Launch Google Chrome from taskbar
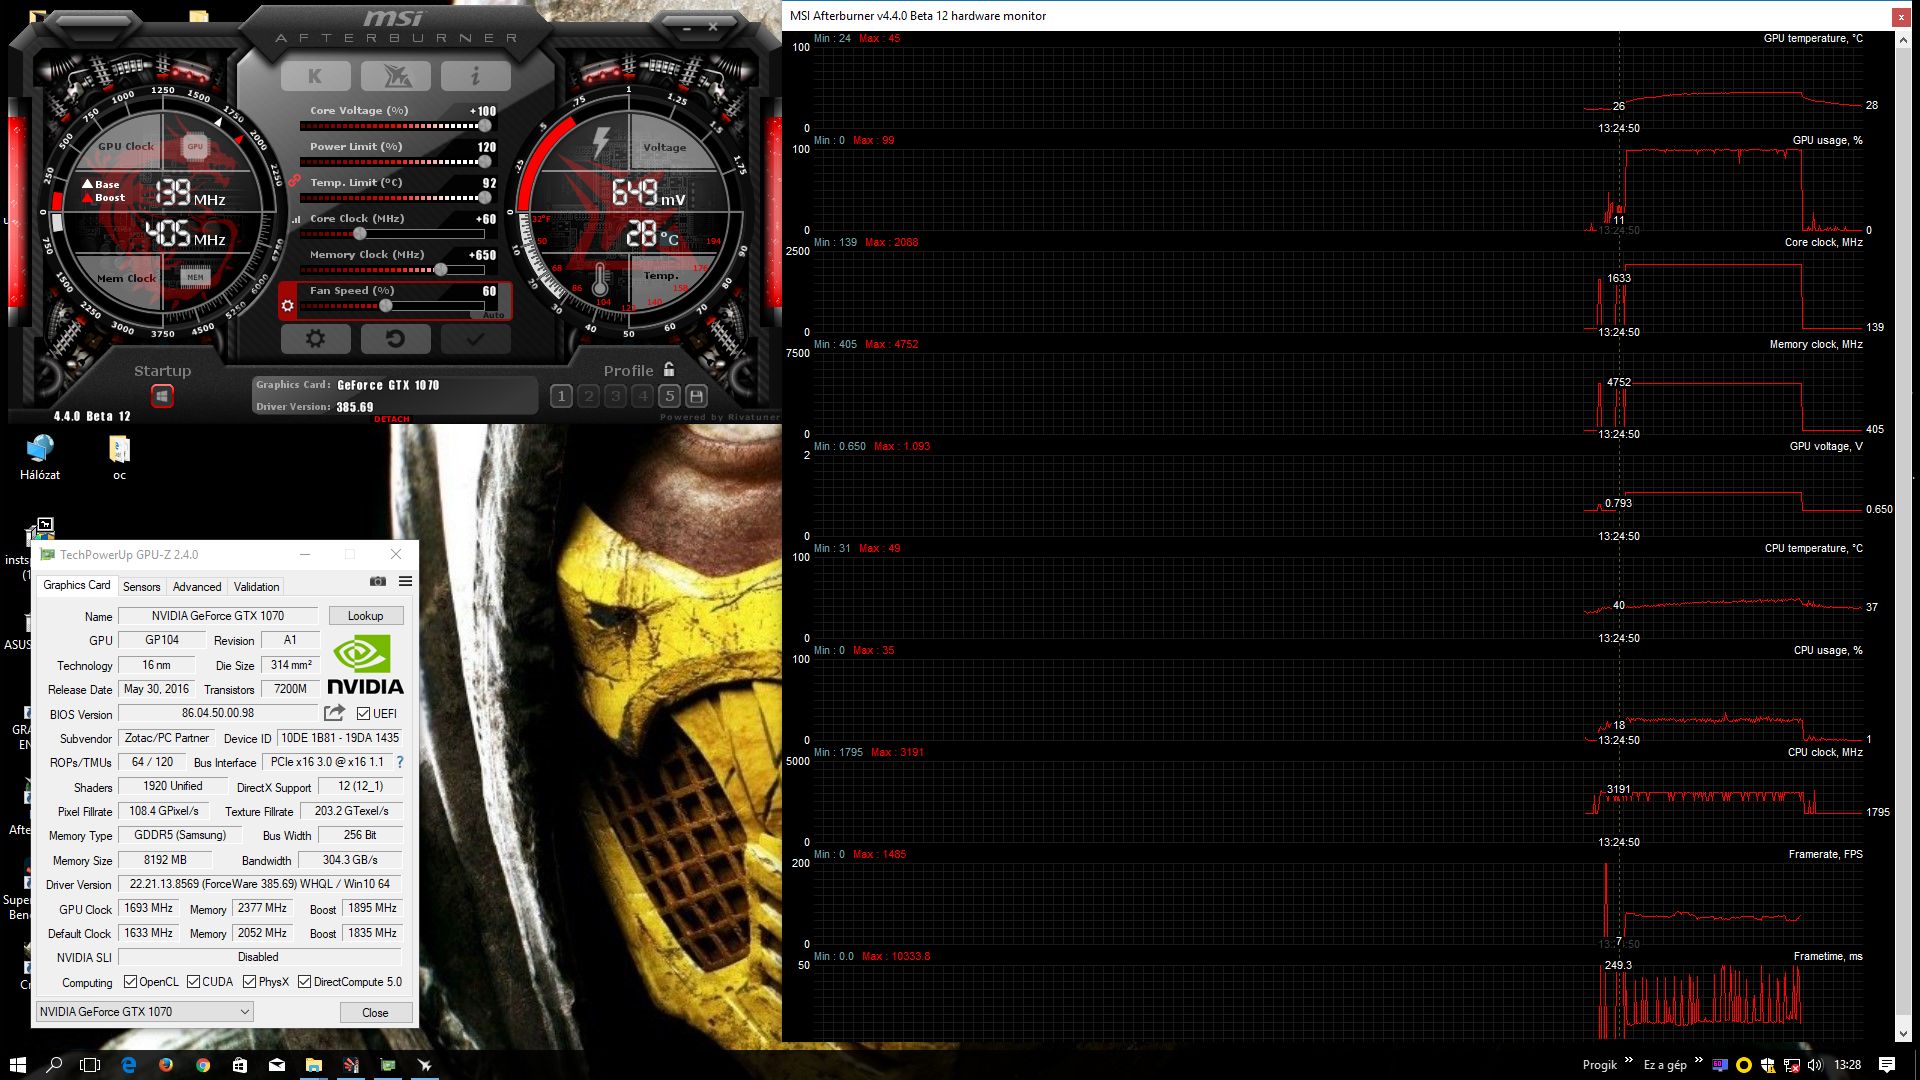The width and height of the screenshot is (1920, 1080). coord(203,1065)
